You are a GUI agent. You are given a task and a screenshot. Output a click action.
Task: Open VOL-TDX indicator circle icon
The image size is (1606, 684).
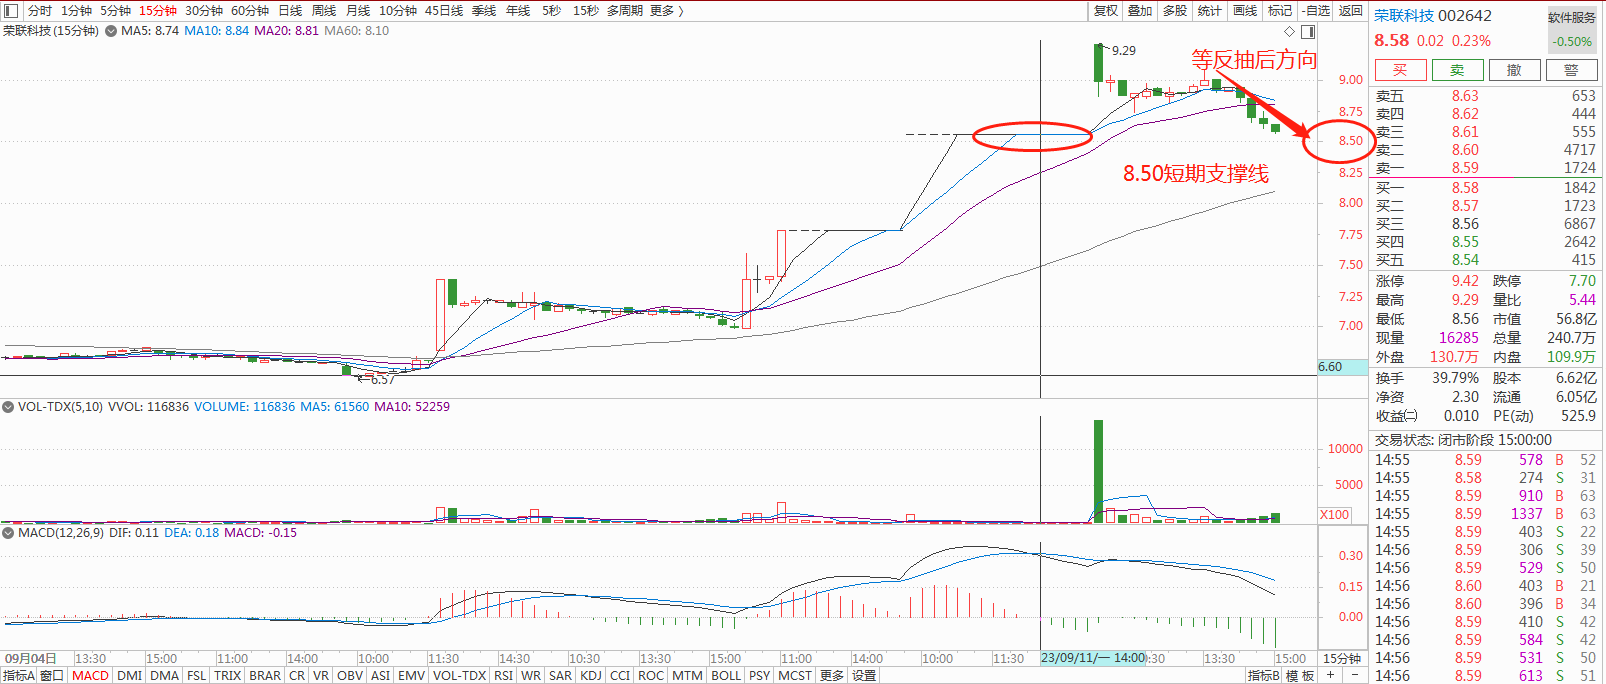pyautogui.click(x=8, y=407)
